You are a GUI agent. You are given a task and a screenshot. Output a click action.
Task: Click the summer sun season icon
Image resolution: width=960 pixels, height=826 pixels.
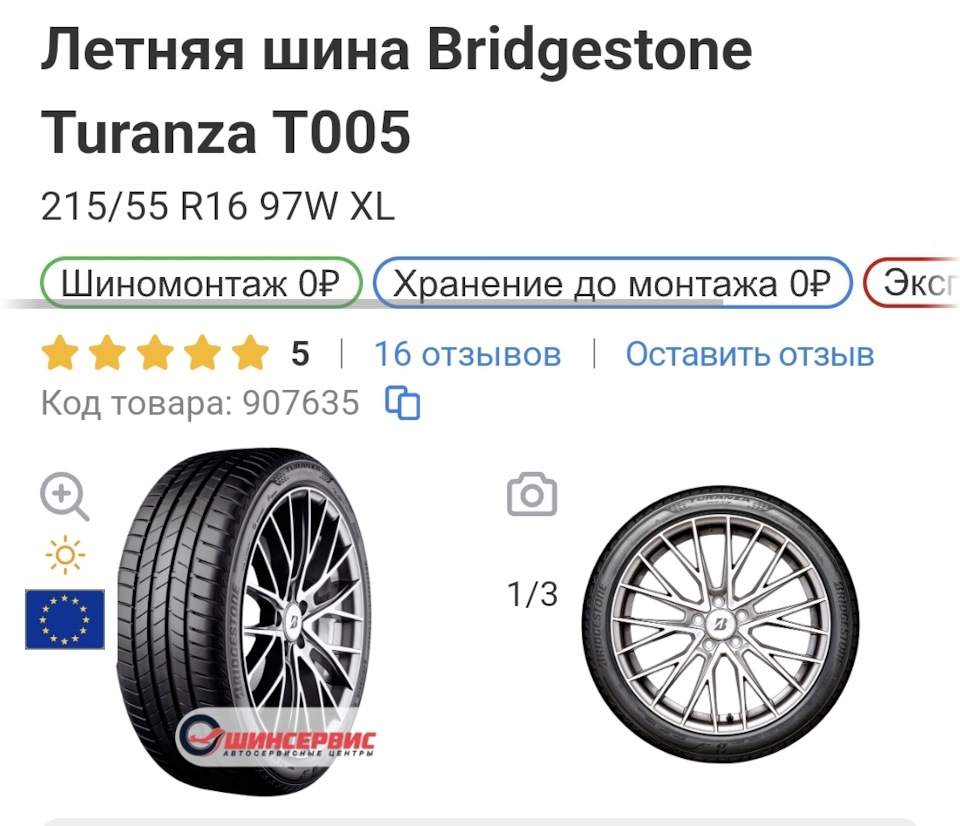tap(65, 555)
